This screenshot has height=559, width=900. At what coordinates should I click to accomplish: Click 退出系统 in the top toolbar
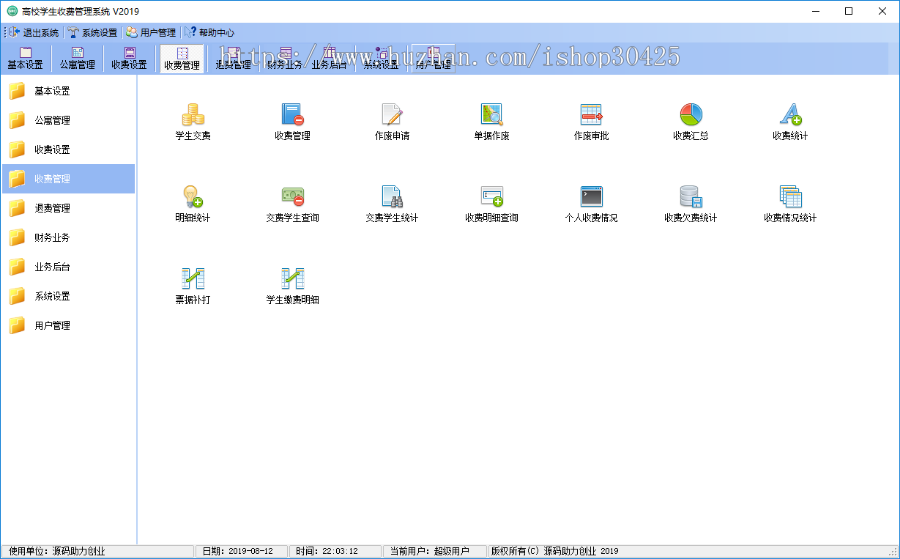(34, 33)
